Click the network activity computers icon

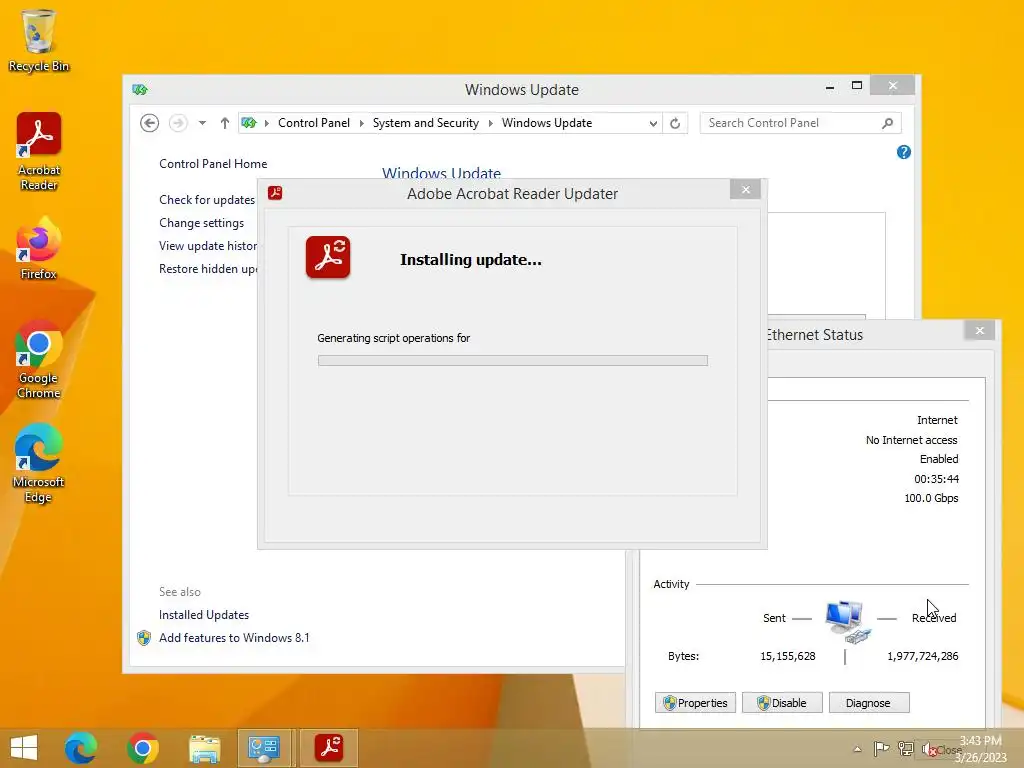(x=846, y=622)
